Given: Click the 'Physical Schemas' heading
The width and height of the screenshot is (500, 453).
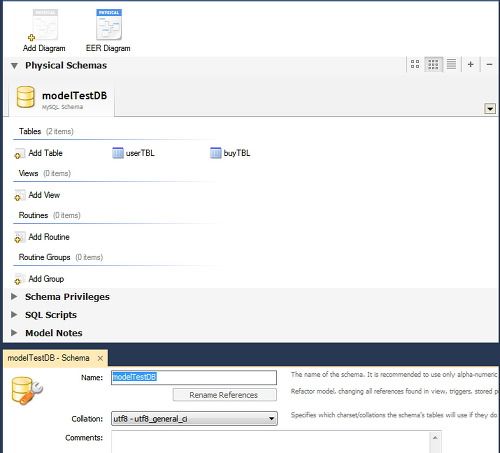Looking at the screenshot, I should click(x=66, y=65).
